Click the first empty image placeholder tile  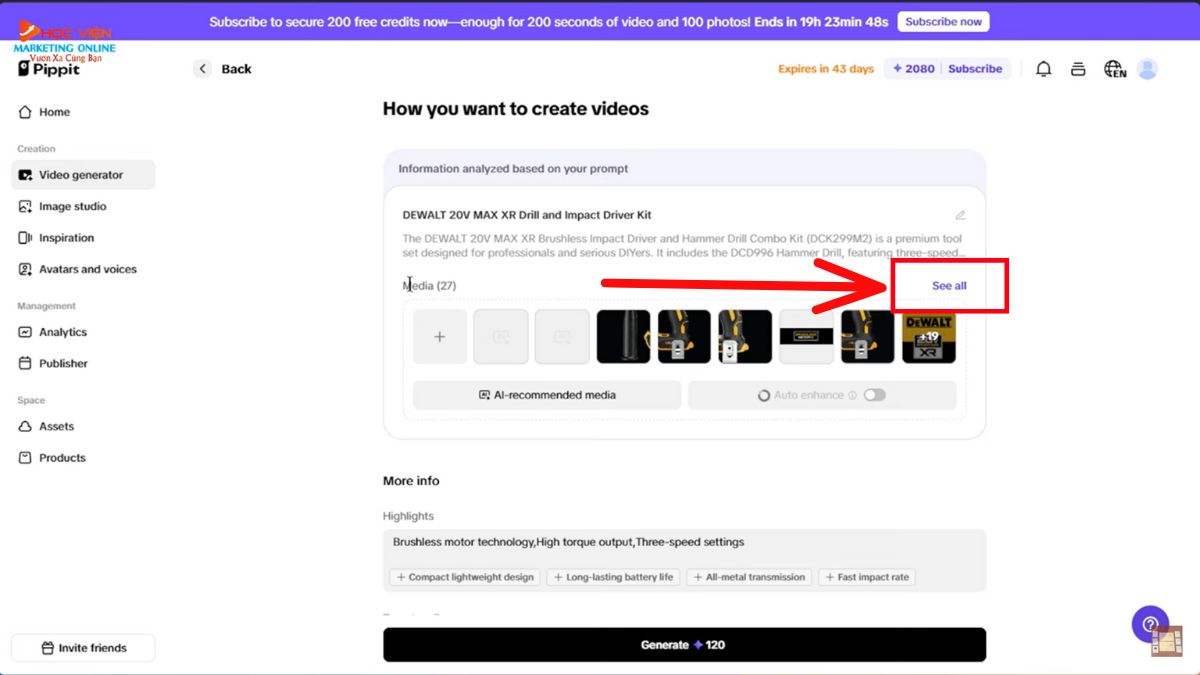[501, 337]
